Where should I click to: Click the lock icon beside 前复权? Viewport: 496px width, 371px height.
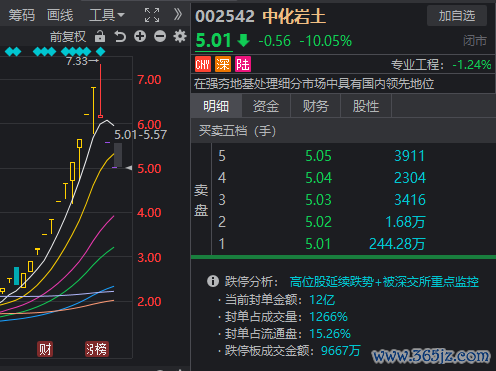tap(100, 36)
